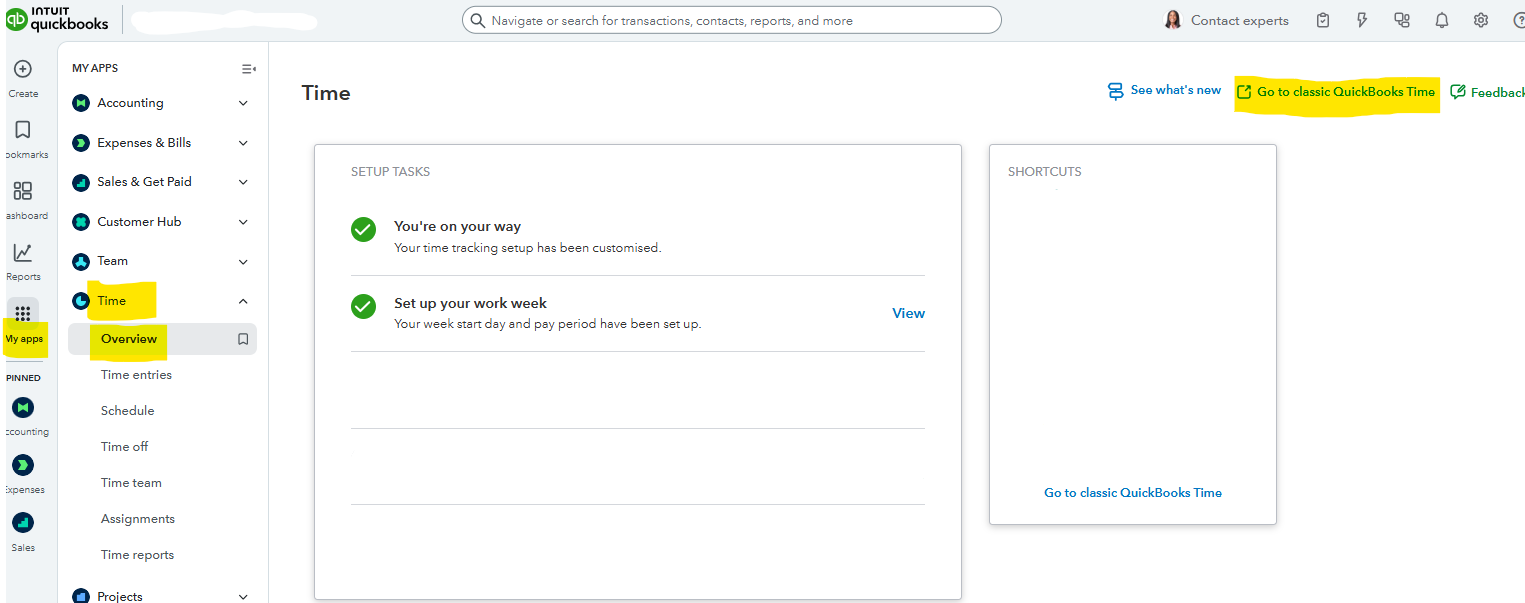
Task: Expand the Team section chevron
Action: pyautogui.click(x=243, y=262)
